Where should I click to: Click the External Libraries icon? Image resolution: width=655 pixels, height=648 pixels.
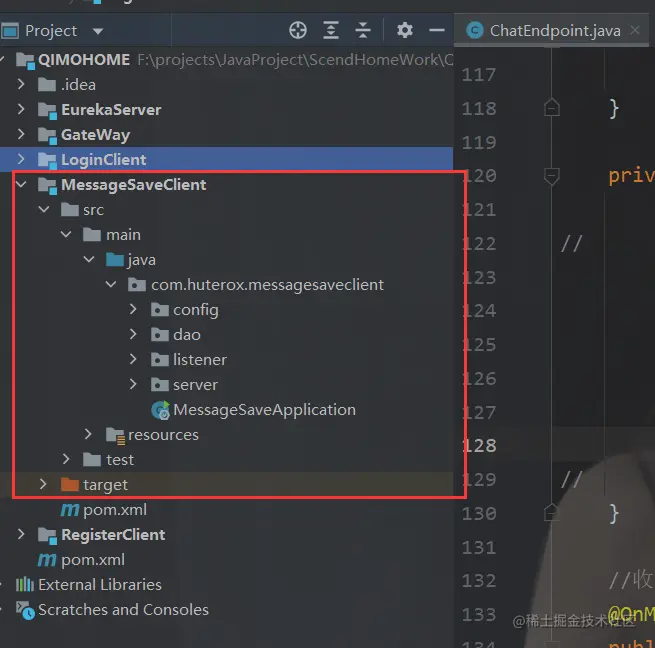tap(25, 584)
